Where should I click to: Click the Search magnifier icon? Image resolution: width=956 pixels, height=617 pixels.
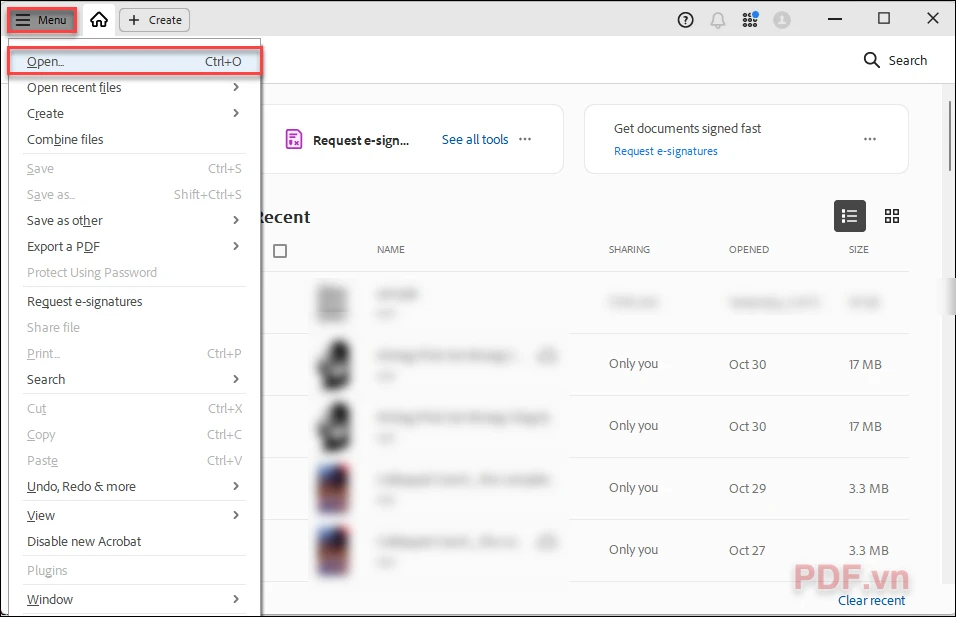(x=872, y=60)
